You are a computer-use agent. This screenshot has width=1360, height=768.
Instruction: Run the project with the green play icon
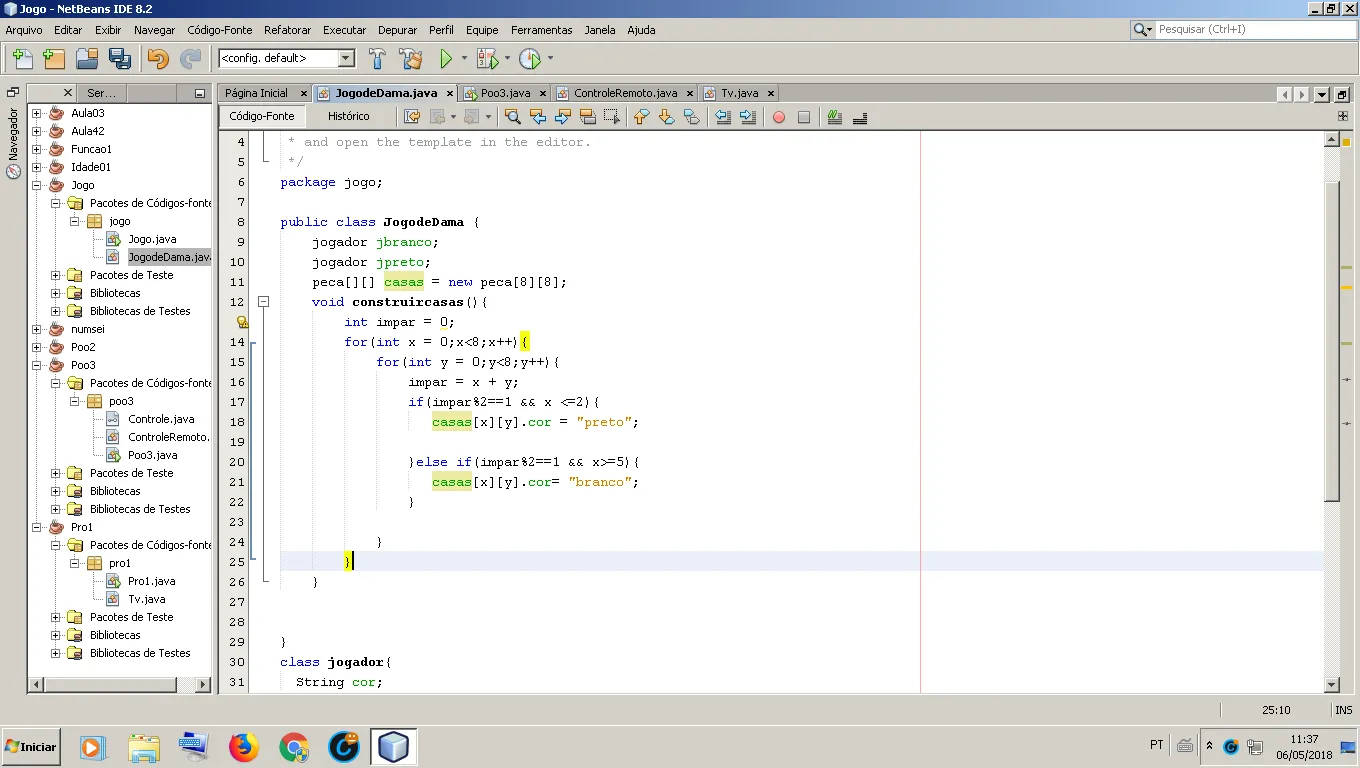tap(446, 59)
